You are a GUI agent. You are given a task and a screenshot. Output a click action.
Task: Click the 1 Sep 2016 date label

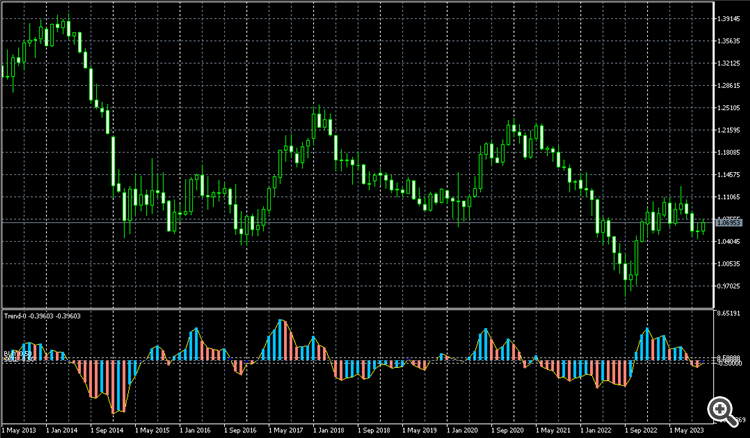[241, 430]
